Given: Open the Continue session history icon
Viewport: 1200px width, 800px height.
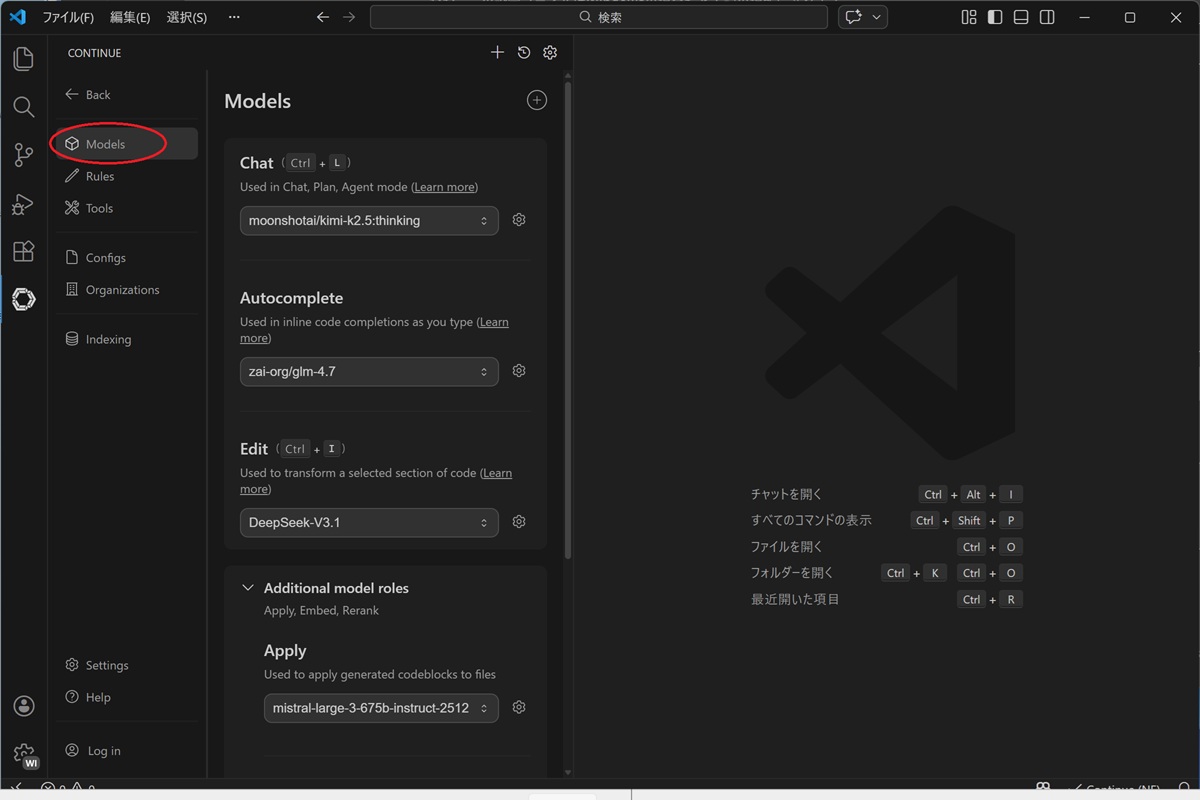Looking at the screenshot, I should pos(524,53).
